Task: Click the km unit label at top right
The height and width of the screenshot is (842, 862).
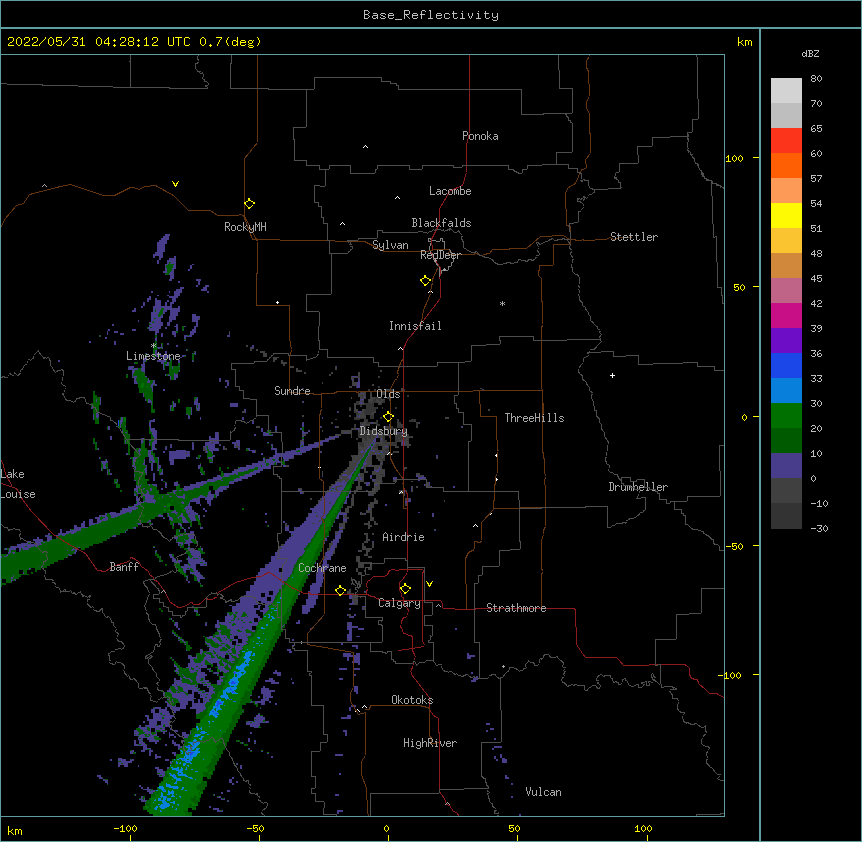Action: [744, 42]
